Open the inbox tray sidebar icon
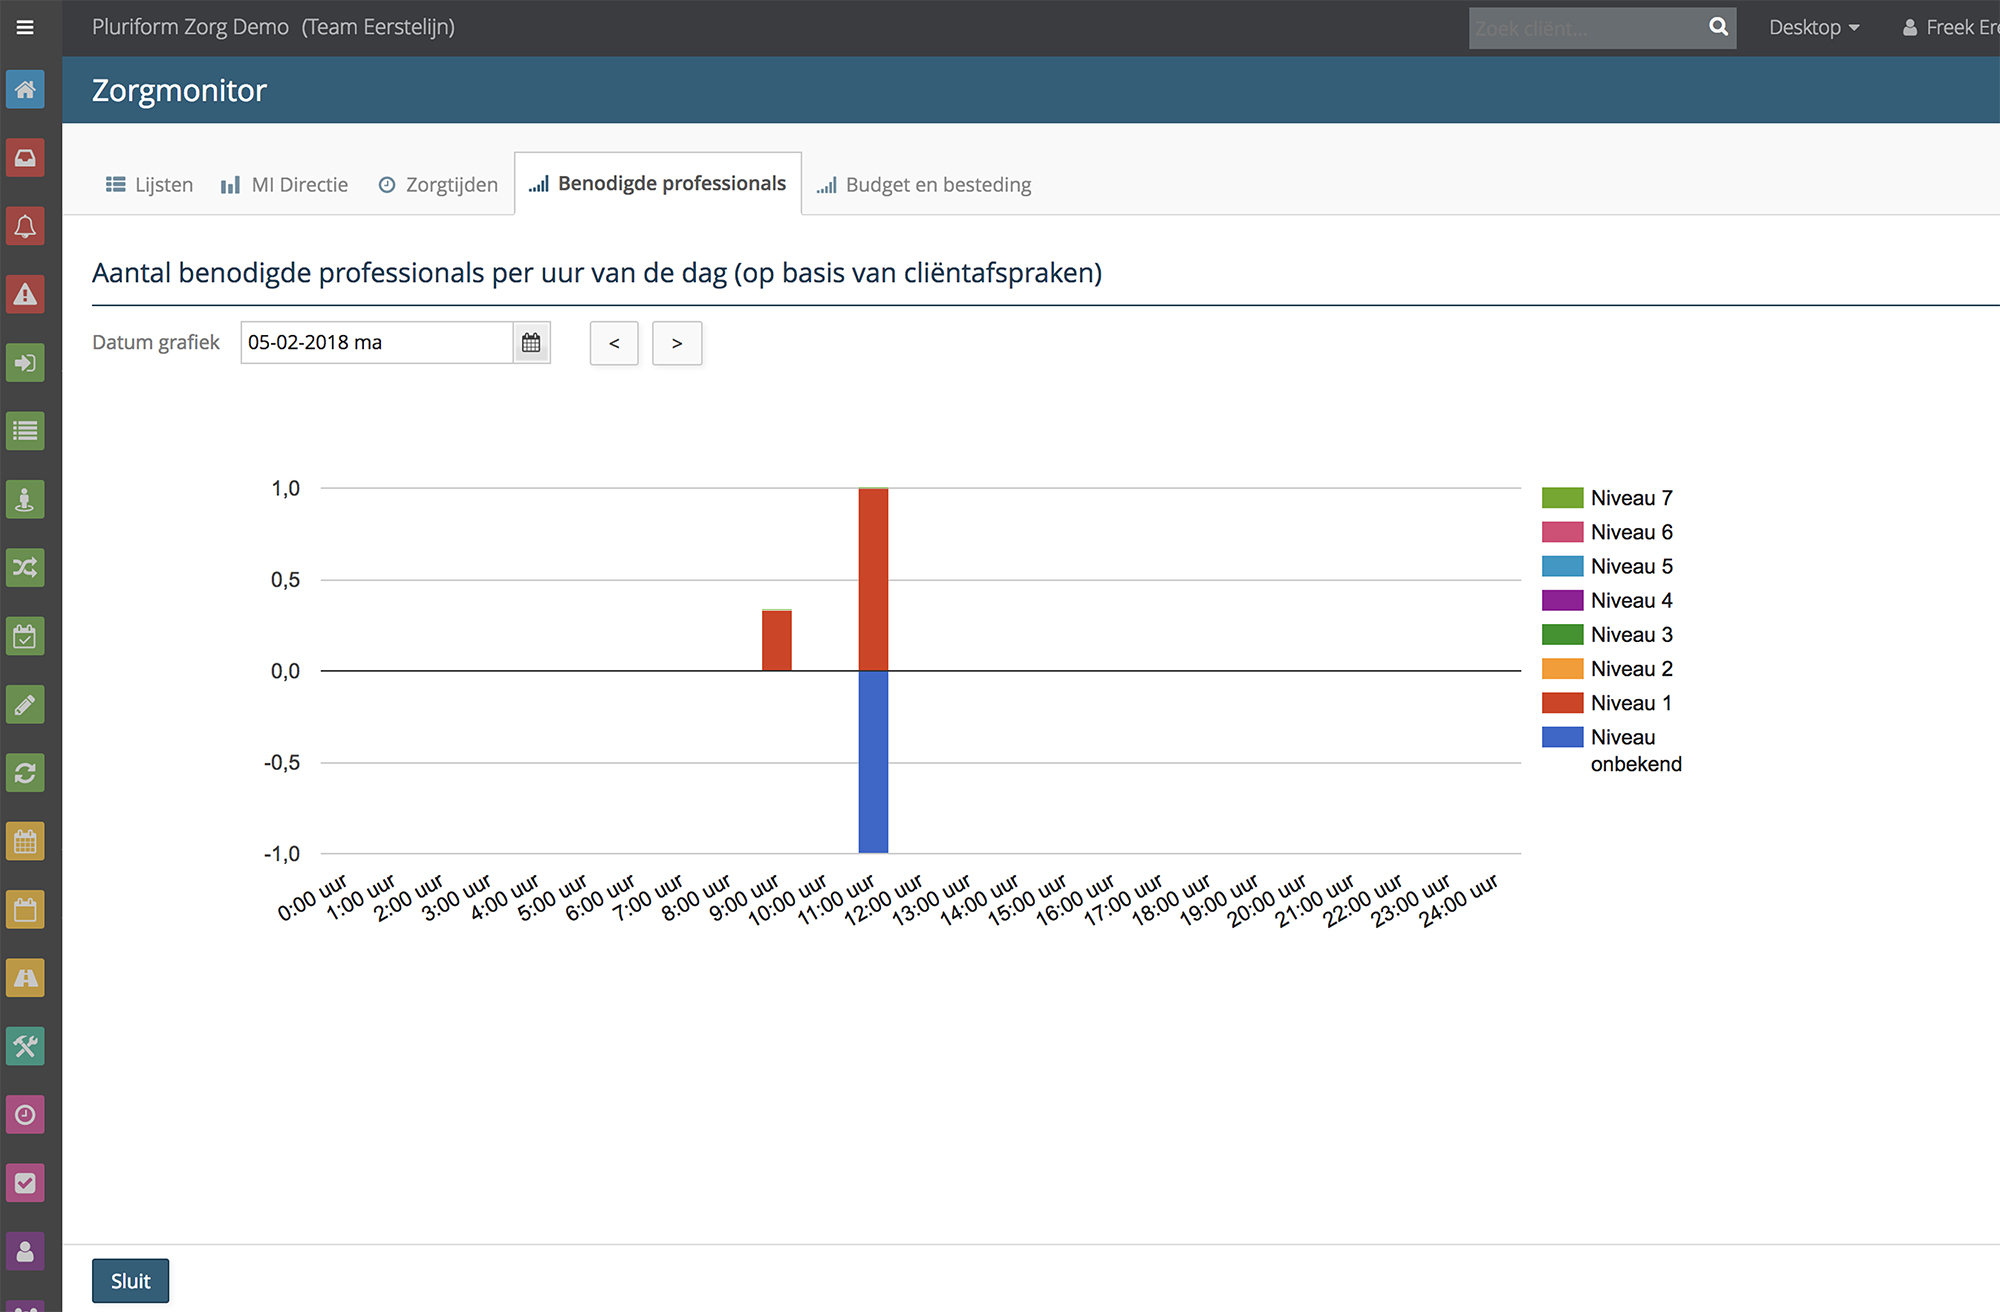The width and height of the screenshot is (2000, 1312). click(x=25, y=158)
